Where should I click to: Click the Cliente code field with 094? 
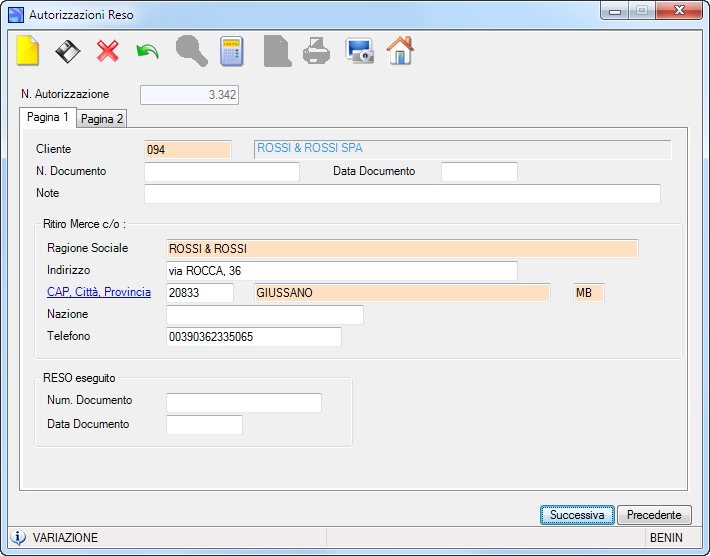pyautogui.click(x=187, y=150)
